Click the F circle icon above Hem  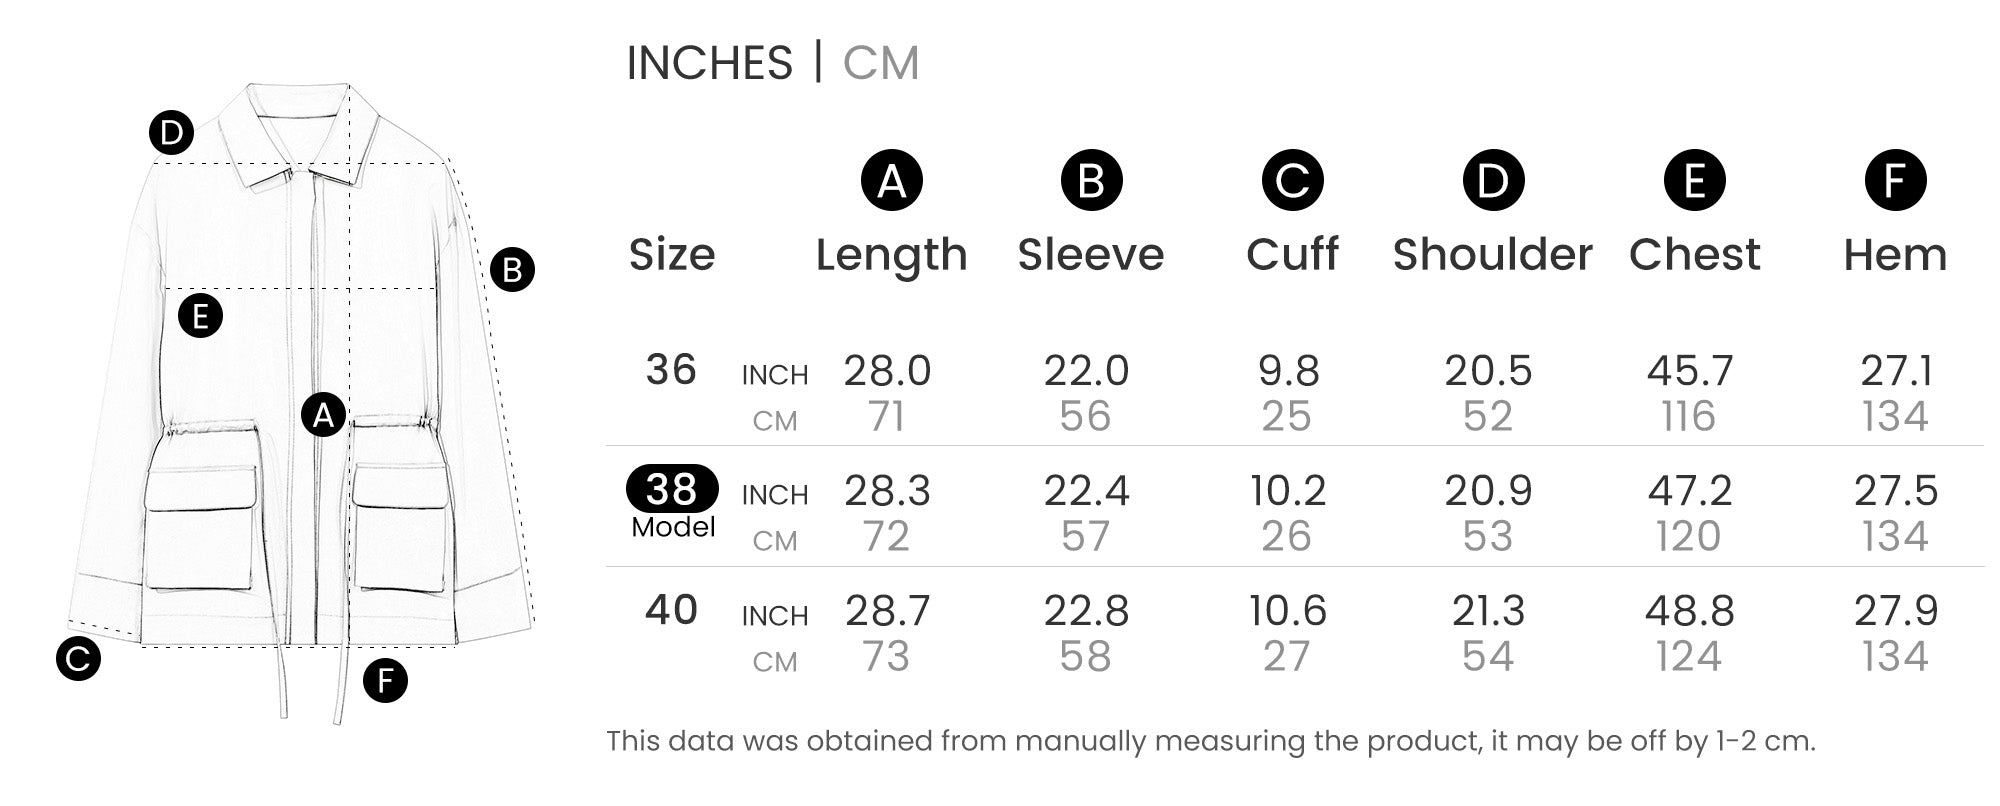coord(1895,181)
